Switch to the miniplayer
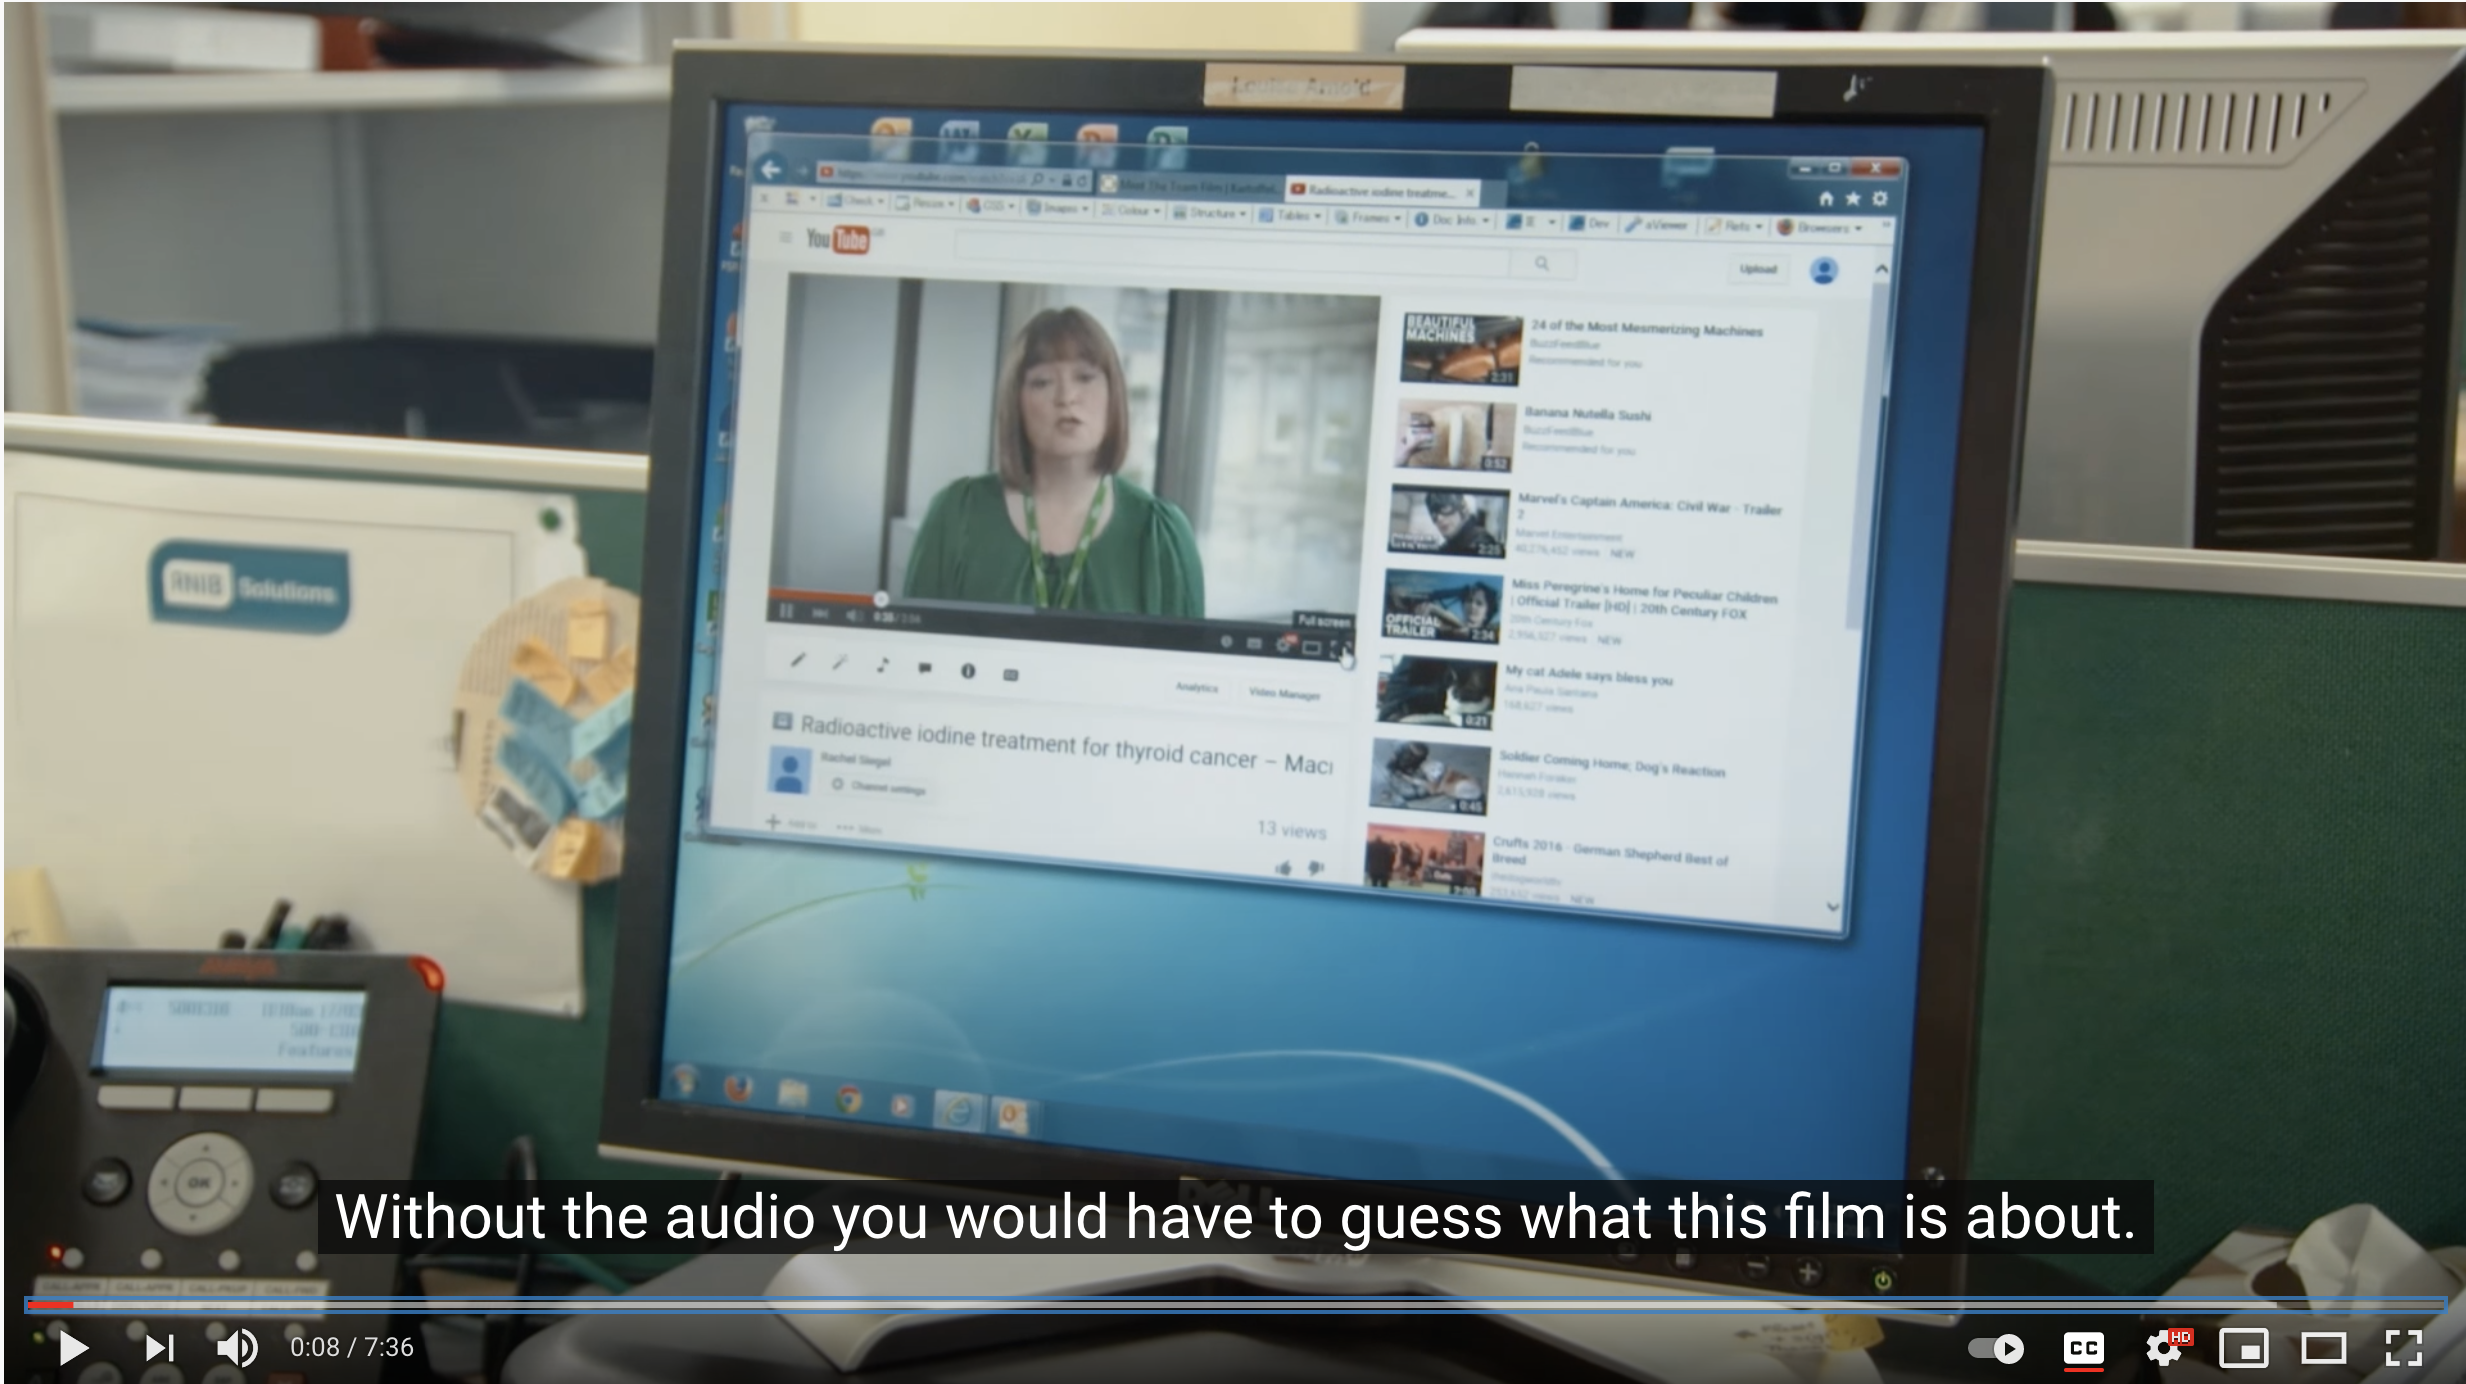 (2243, 1348)
